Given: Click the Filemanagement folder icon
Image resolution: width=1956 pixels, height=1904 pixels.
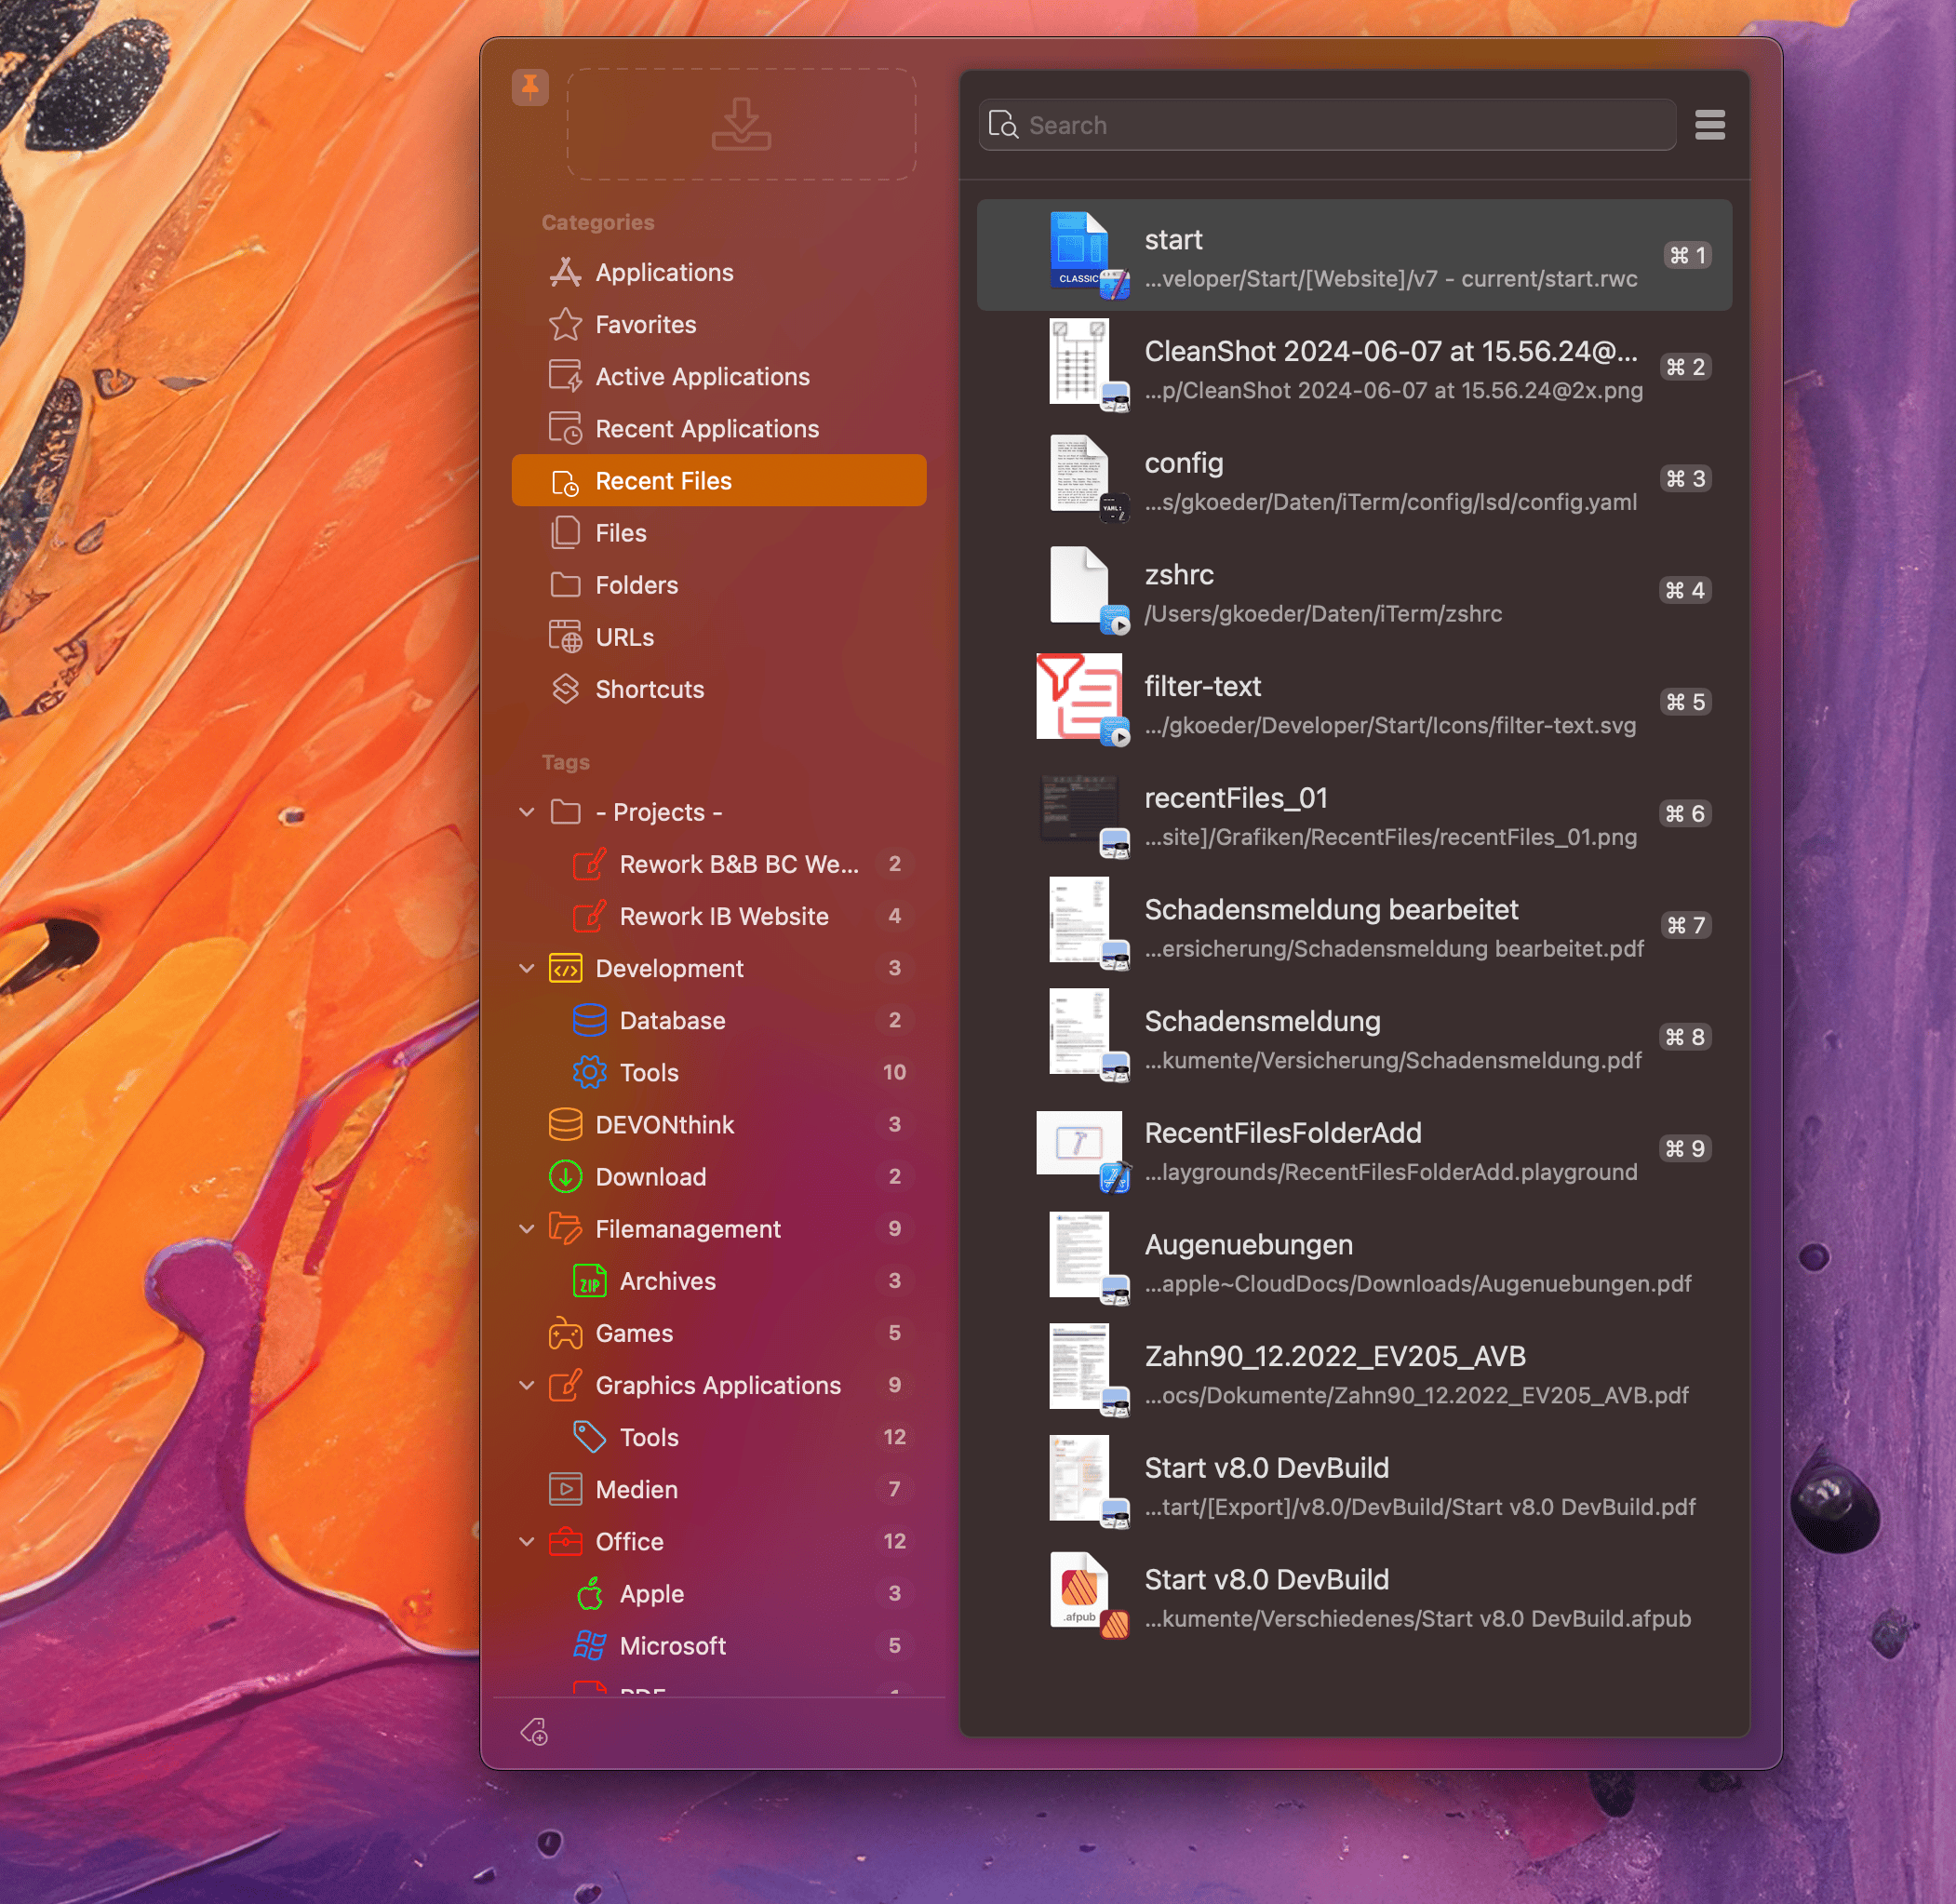Looking at the screenshot, I should click(x=565, y=1228).
